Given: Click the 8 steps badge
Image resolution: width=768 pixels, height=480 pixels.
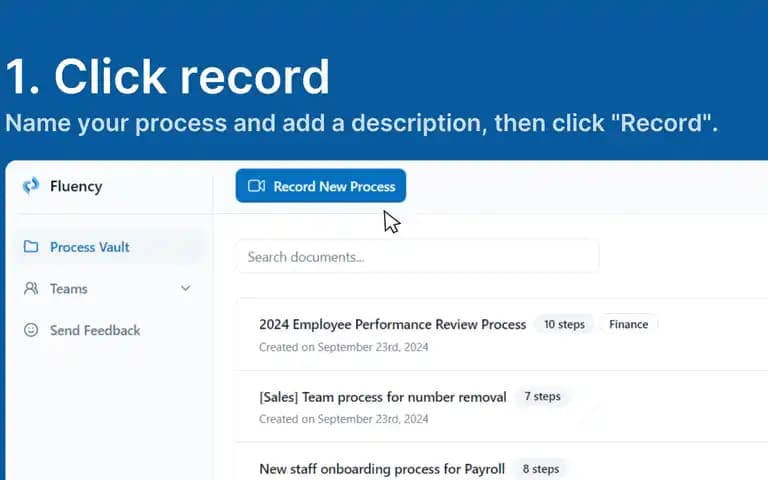Looking at the screenshot, I should tap(541, 469).
